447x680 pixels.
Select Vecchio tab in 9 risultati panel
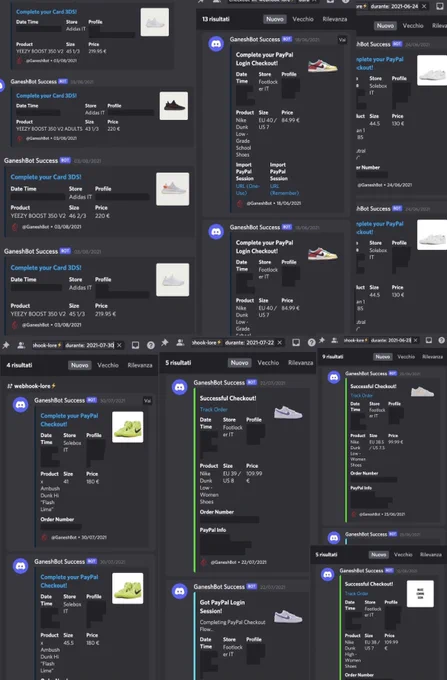(406, 356)
